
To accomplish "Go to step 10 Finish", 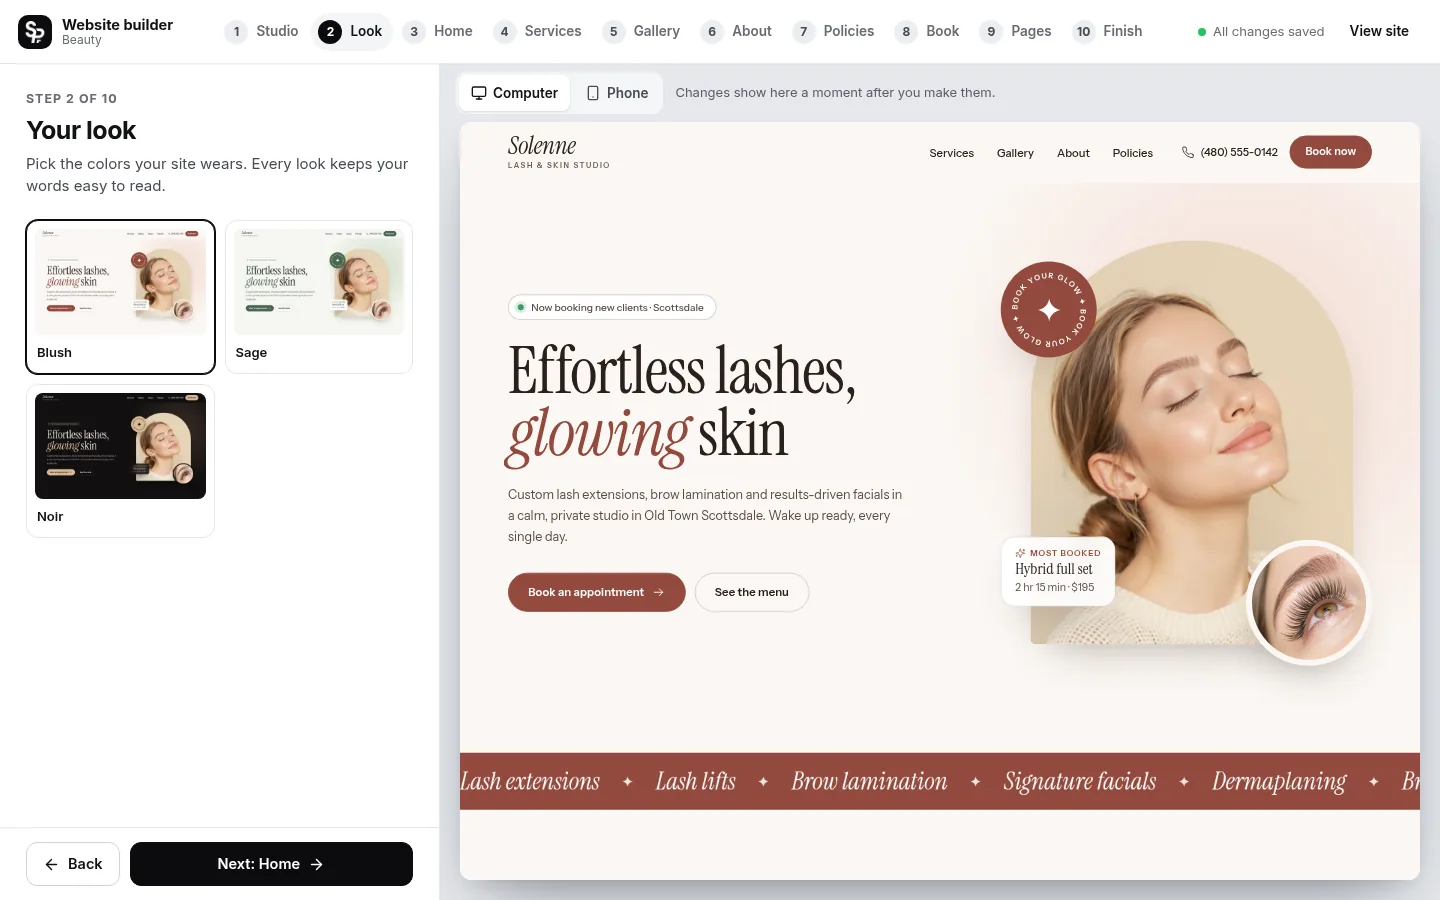I will coord(1108,31).
